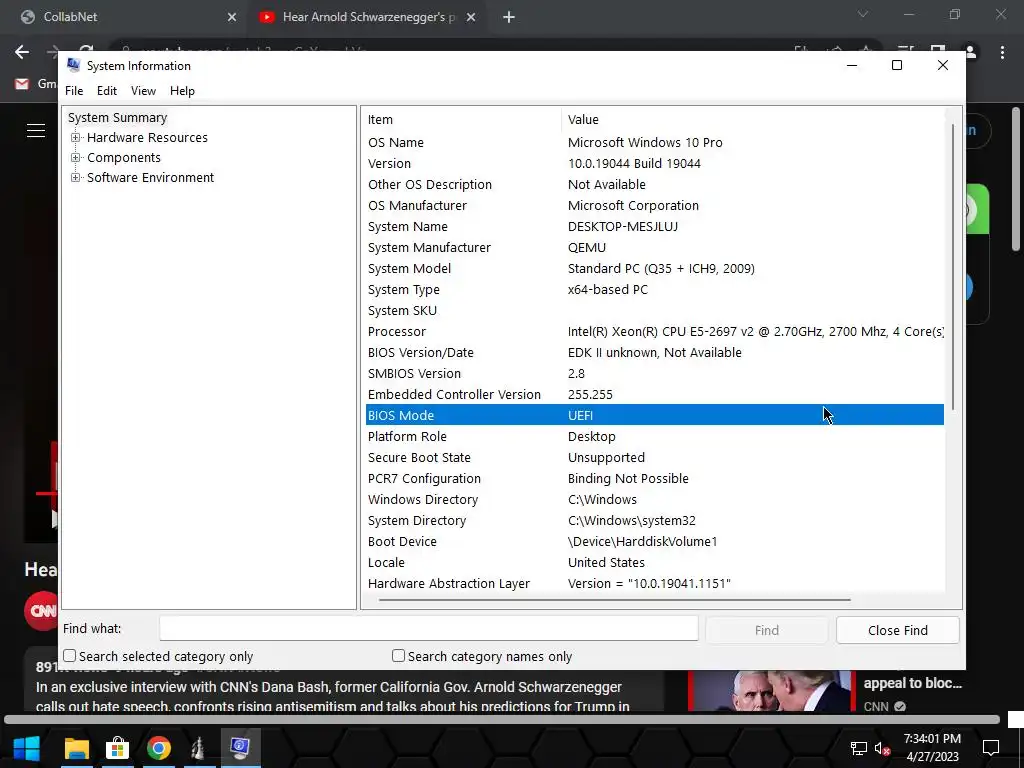
Task: Switch to Chrome from the taskbar
Action: click(x=159, y=748)
